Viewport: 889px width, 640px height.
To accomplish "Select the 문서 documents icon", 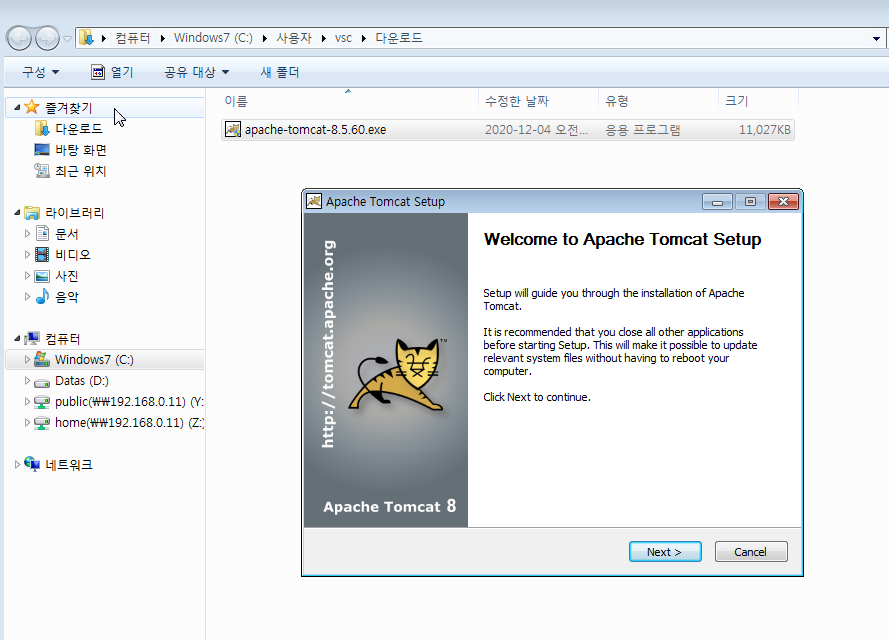I will [x=43, y=233].
